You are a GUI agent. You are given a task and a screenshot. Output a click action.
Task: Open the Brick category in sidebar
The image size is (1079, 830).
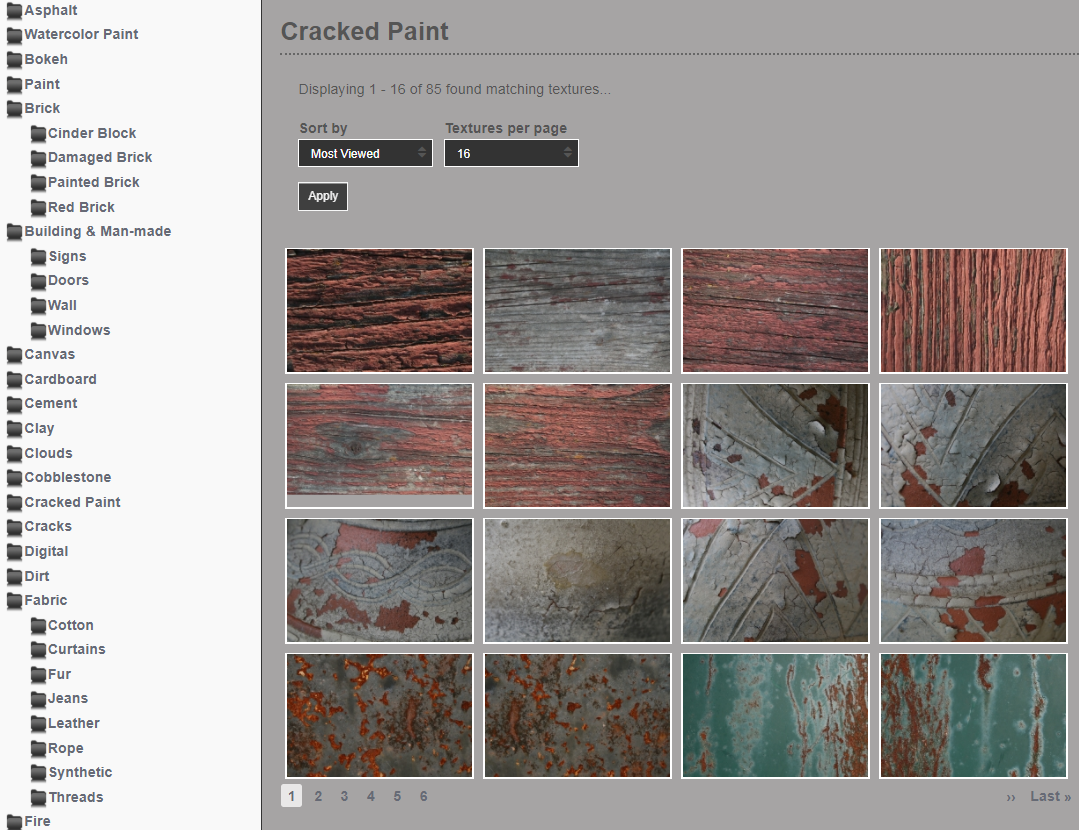[42, 108]
